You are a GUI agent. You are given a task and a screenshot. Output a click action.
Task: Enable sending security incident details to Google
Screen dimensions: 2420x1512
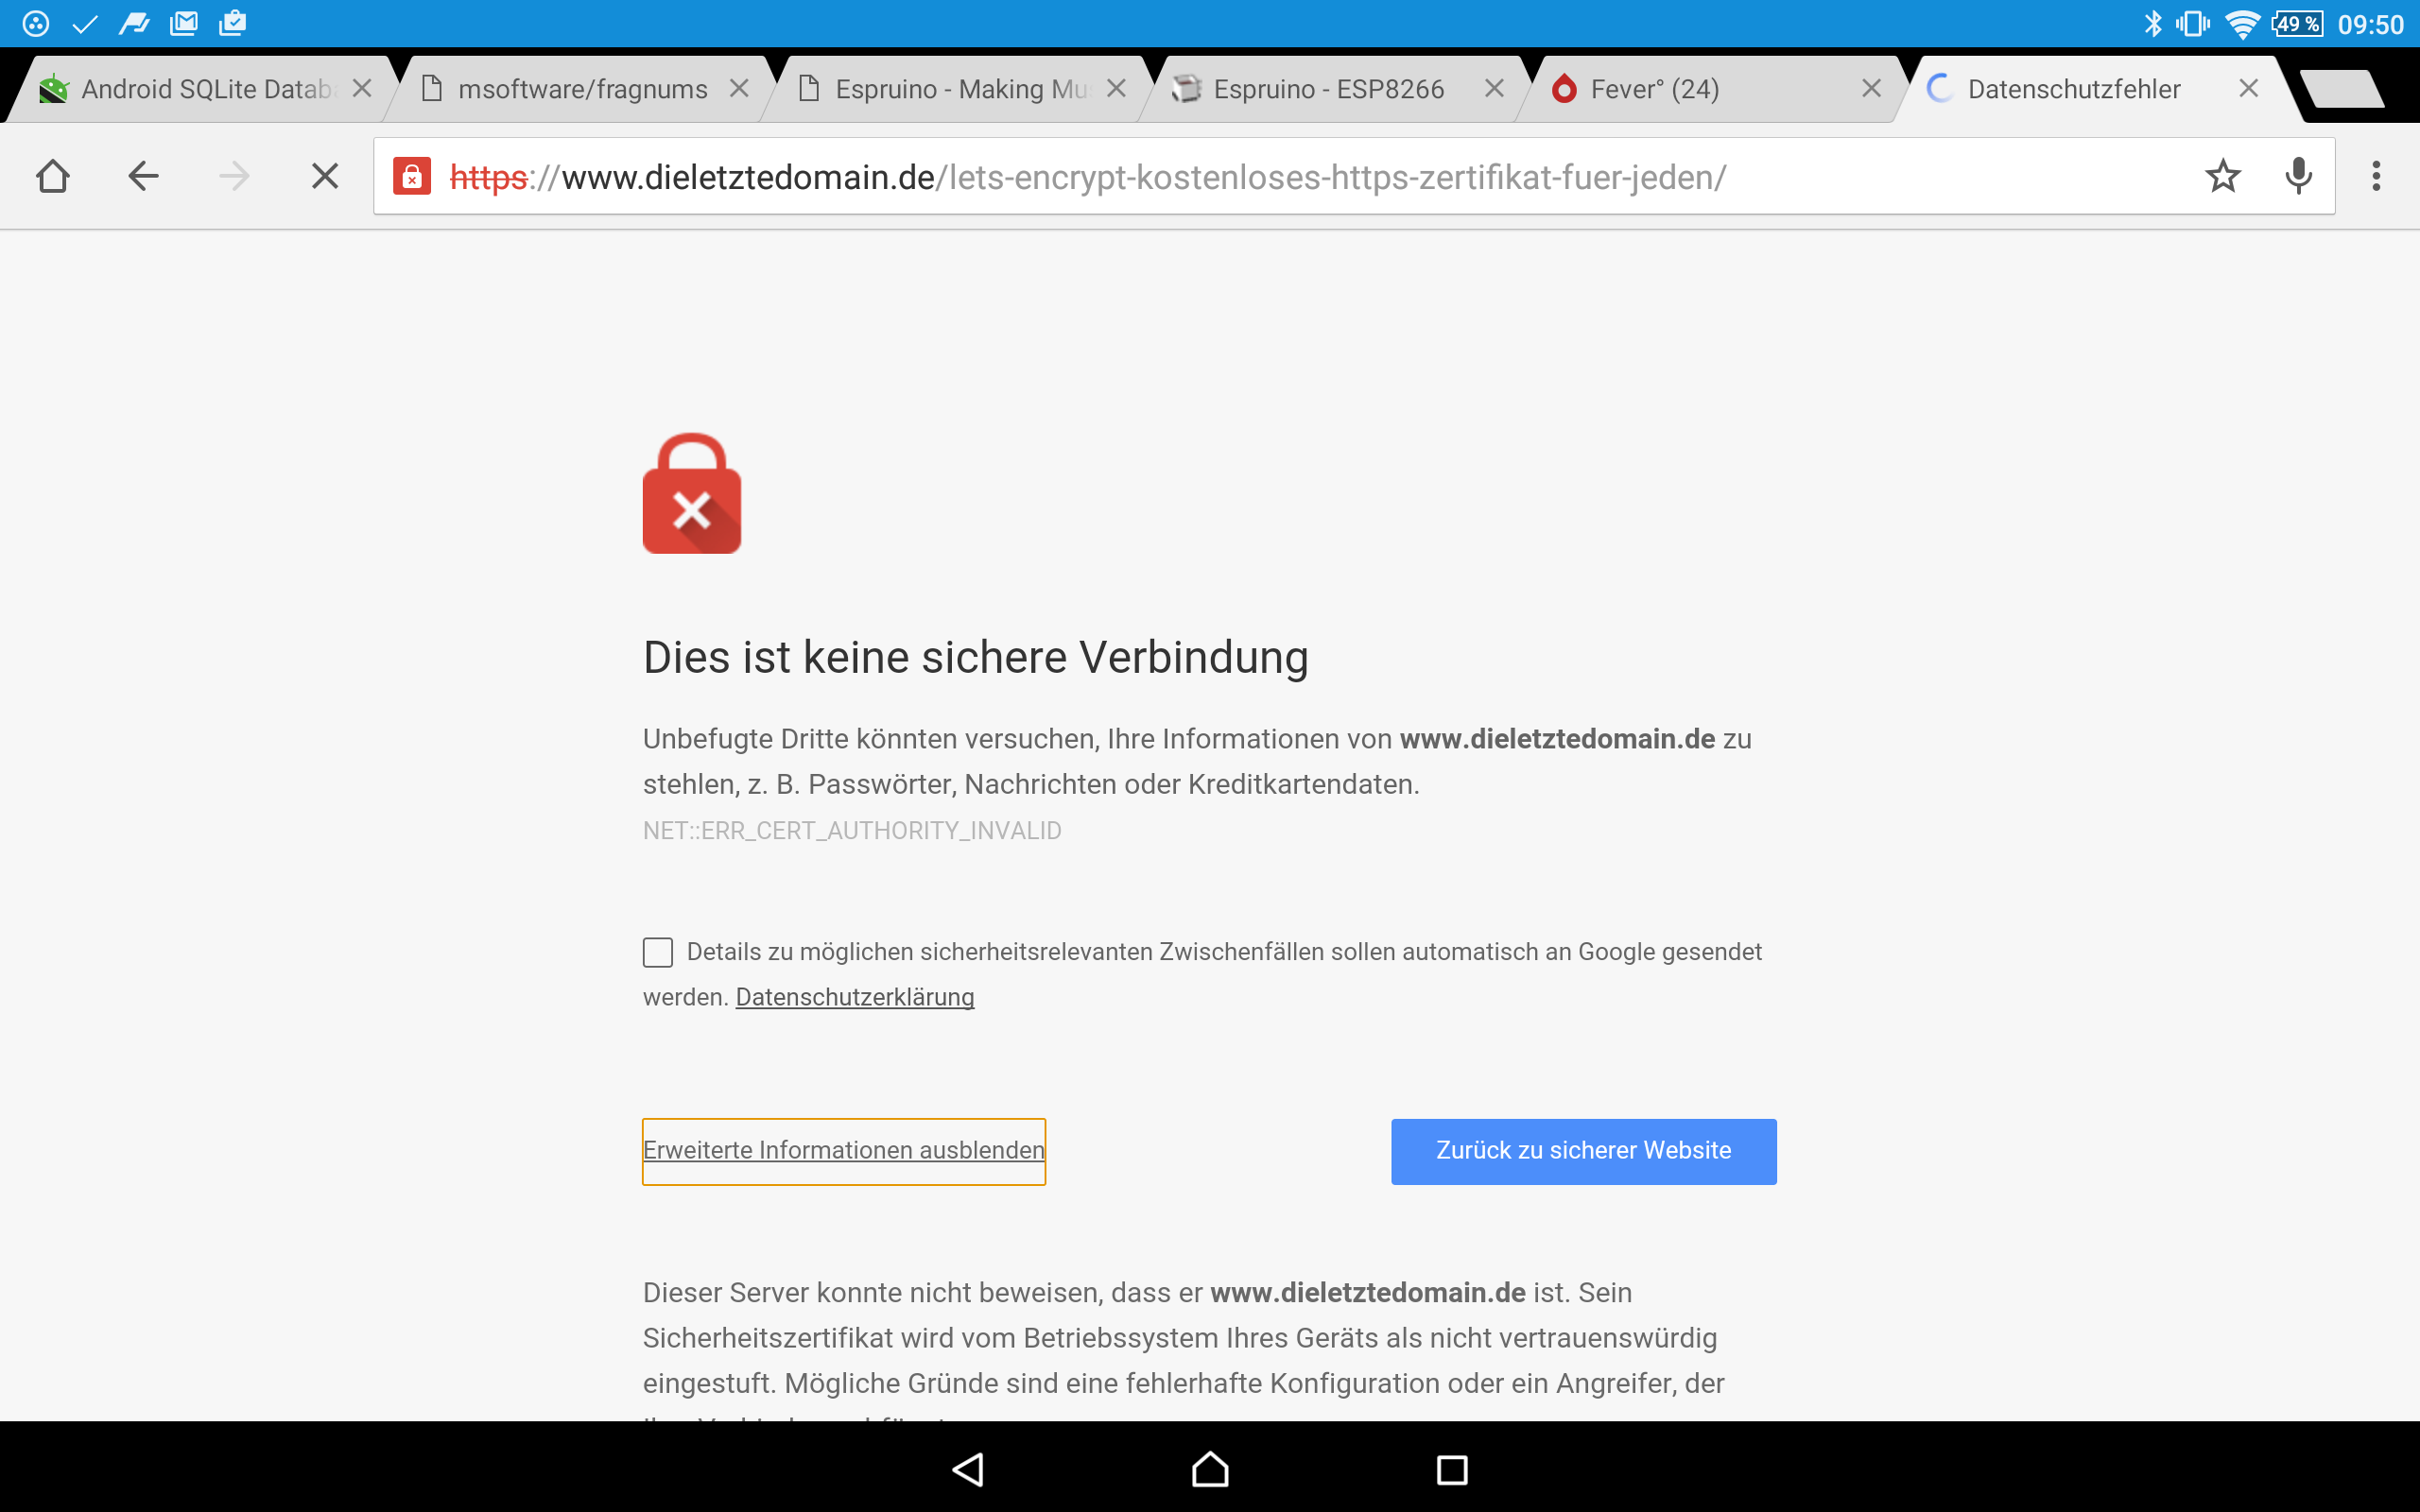click(657, 952)
